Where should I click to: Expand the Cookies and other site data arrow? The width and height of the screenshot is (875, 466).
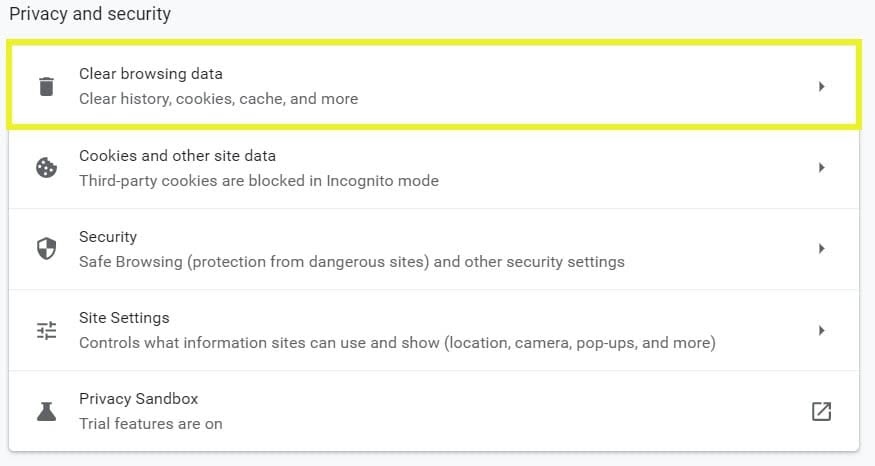click(821, 168)
